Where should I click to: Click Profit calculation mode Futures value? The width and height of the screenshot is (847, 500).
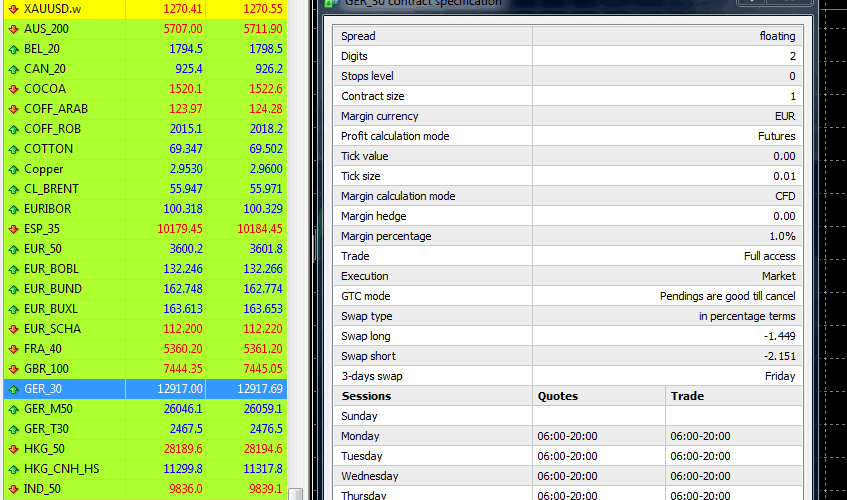[x=777, y=136]
